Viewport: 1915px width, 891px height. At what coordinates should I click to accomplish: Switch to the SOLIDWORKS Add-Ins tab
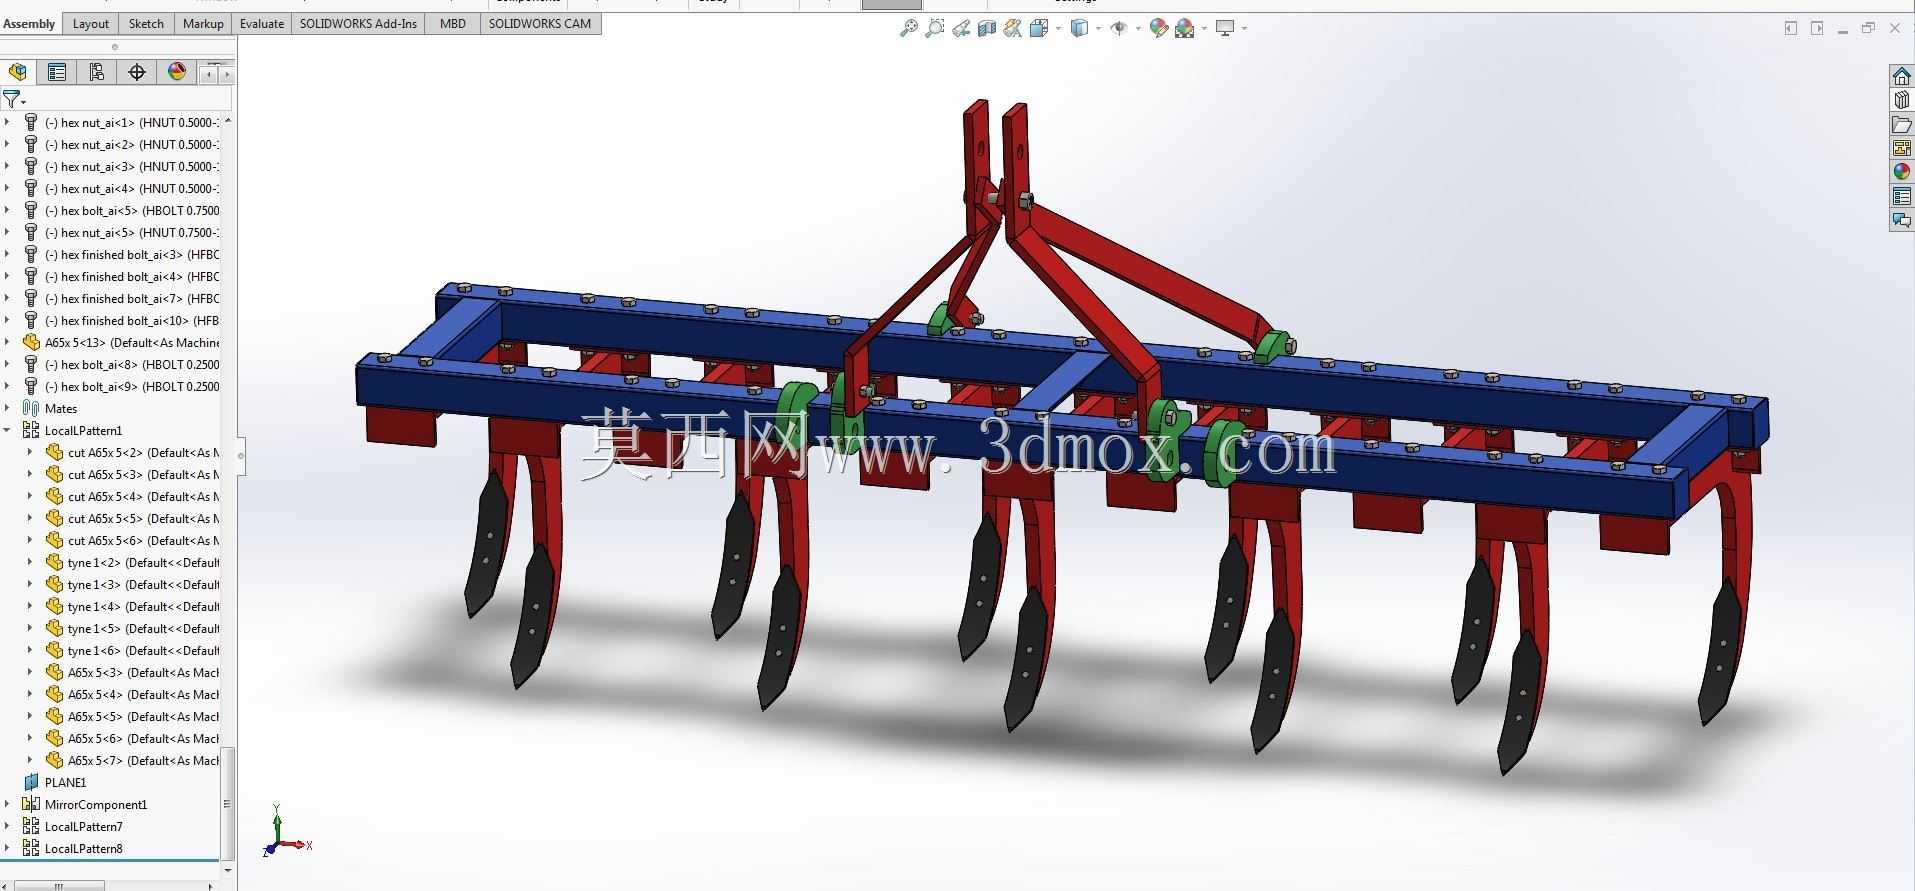358,23
